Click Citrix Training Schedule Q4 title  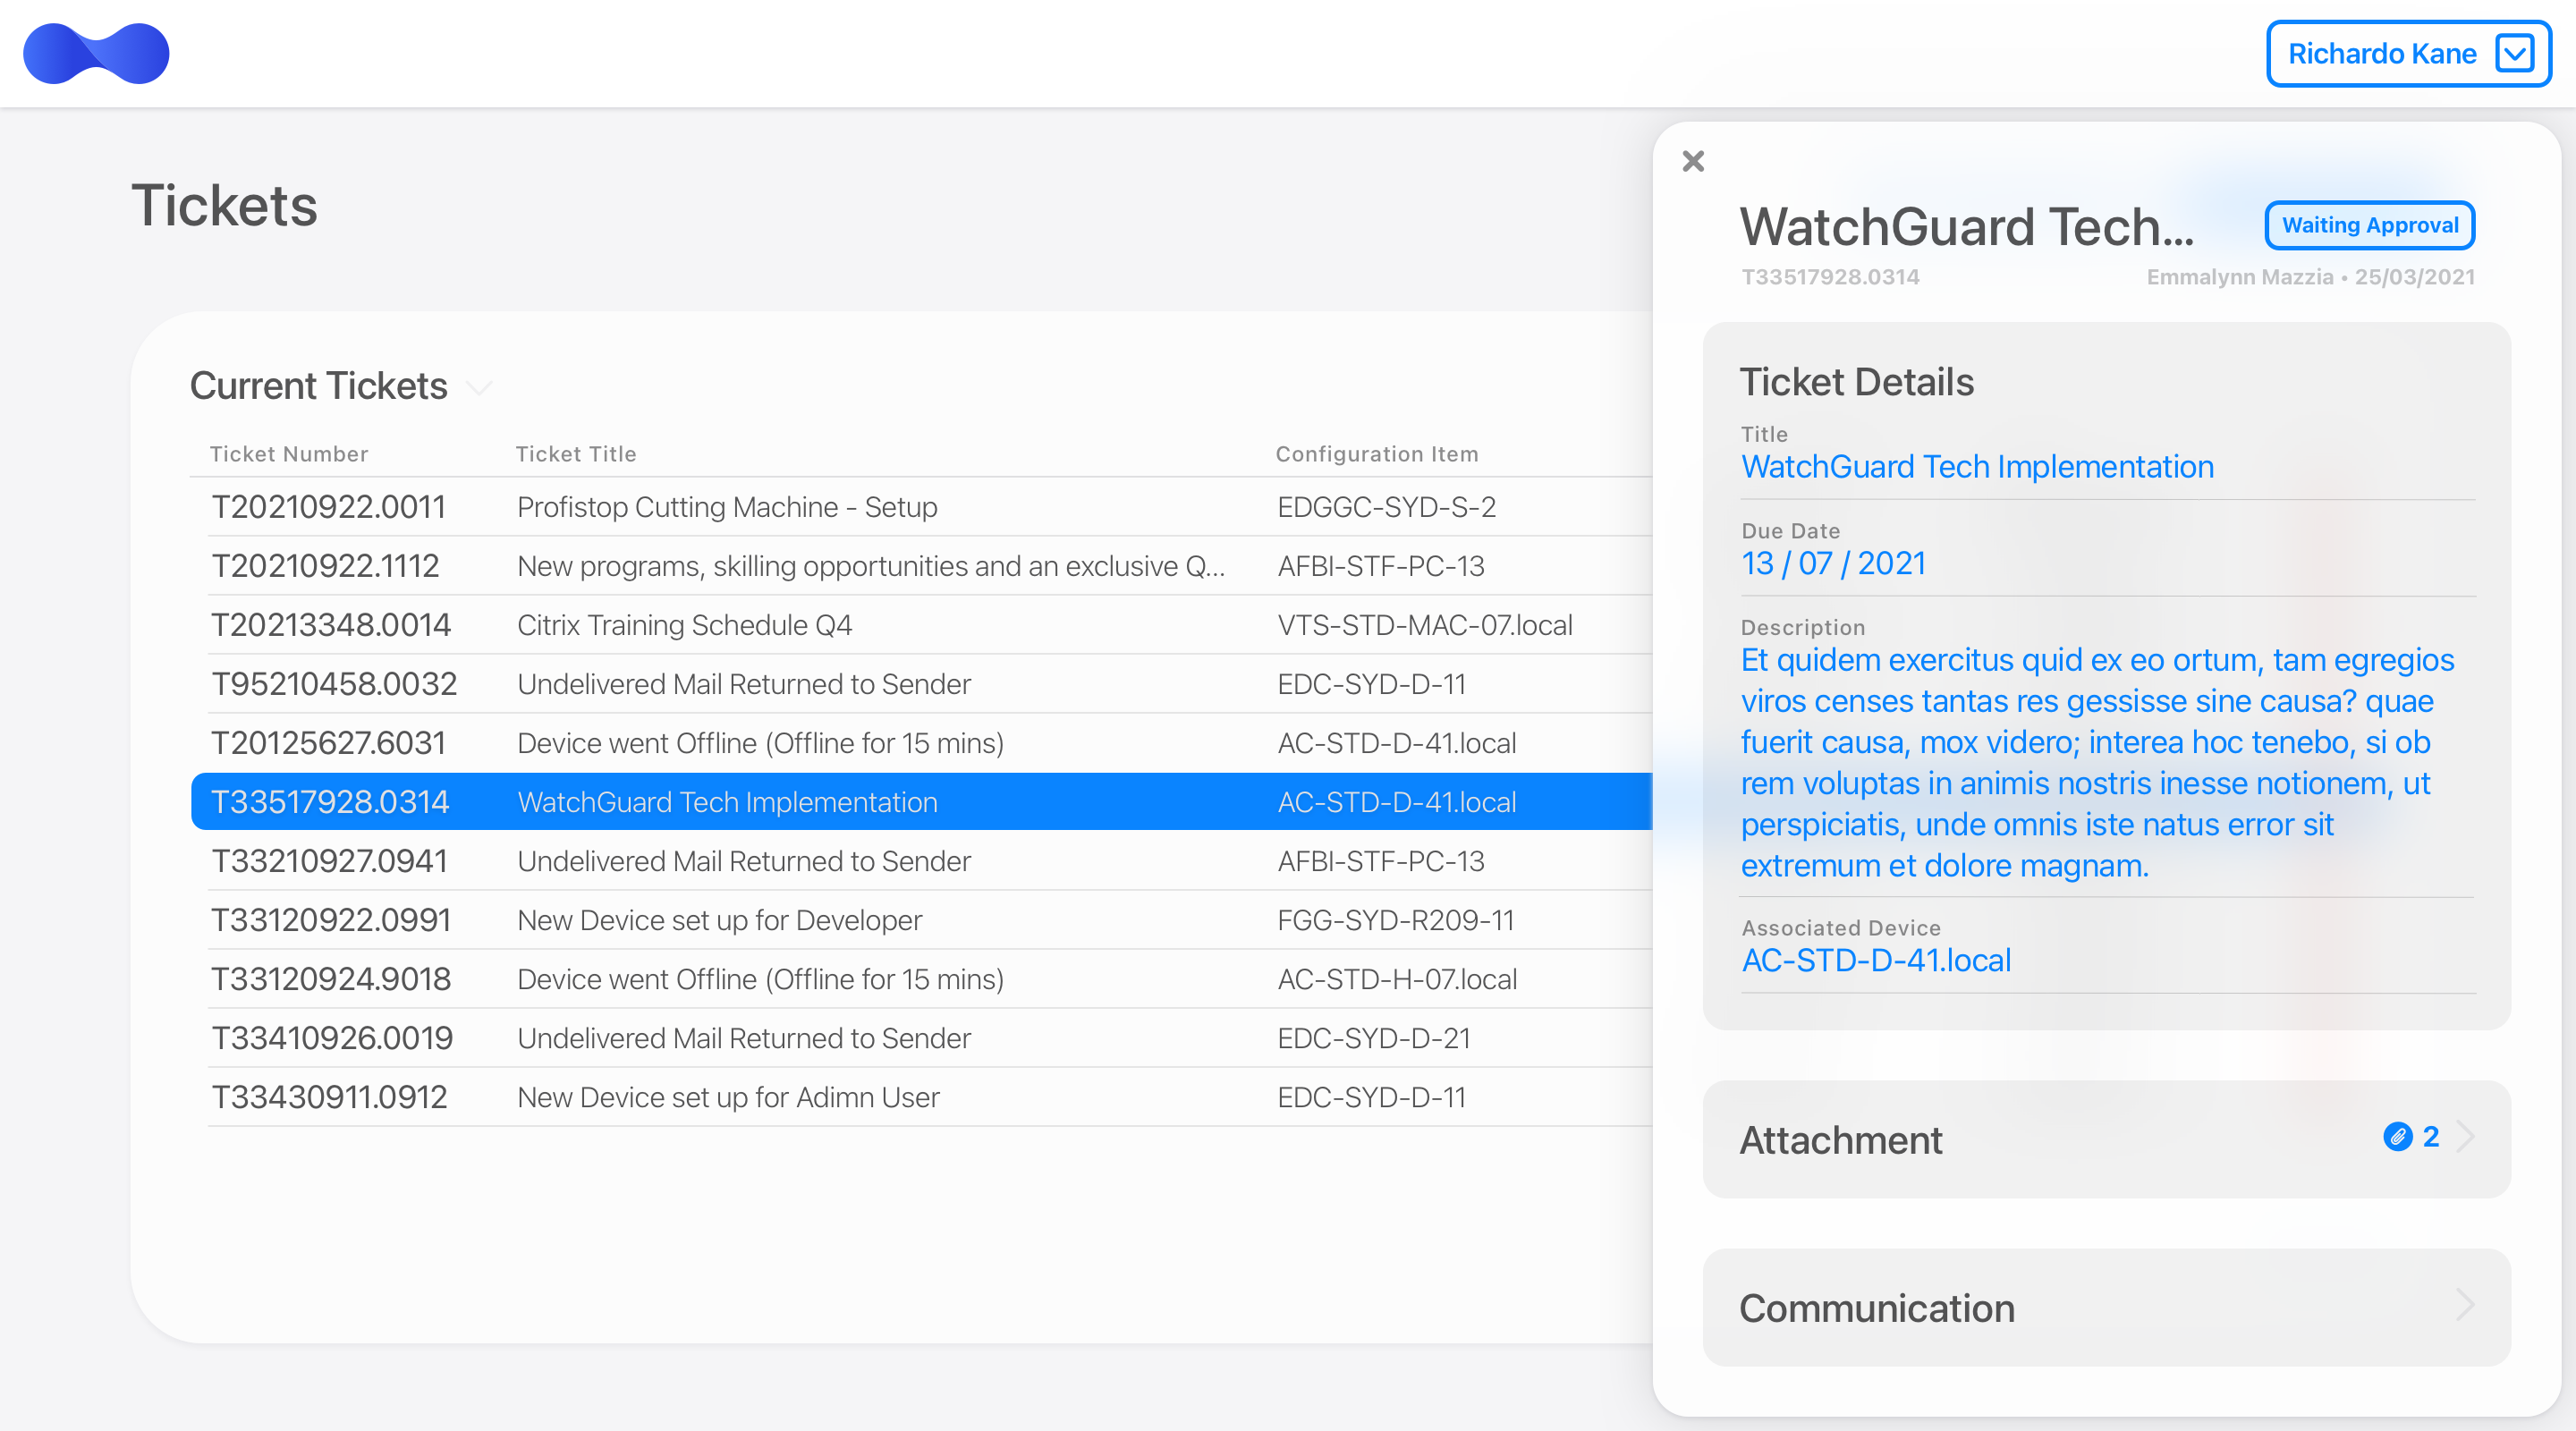tap(685, 625)
